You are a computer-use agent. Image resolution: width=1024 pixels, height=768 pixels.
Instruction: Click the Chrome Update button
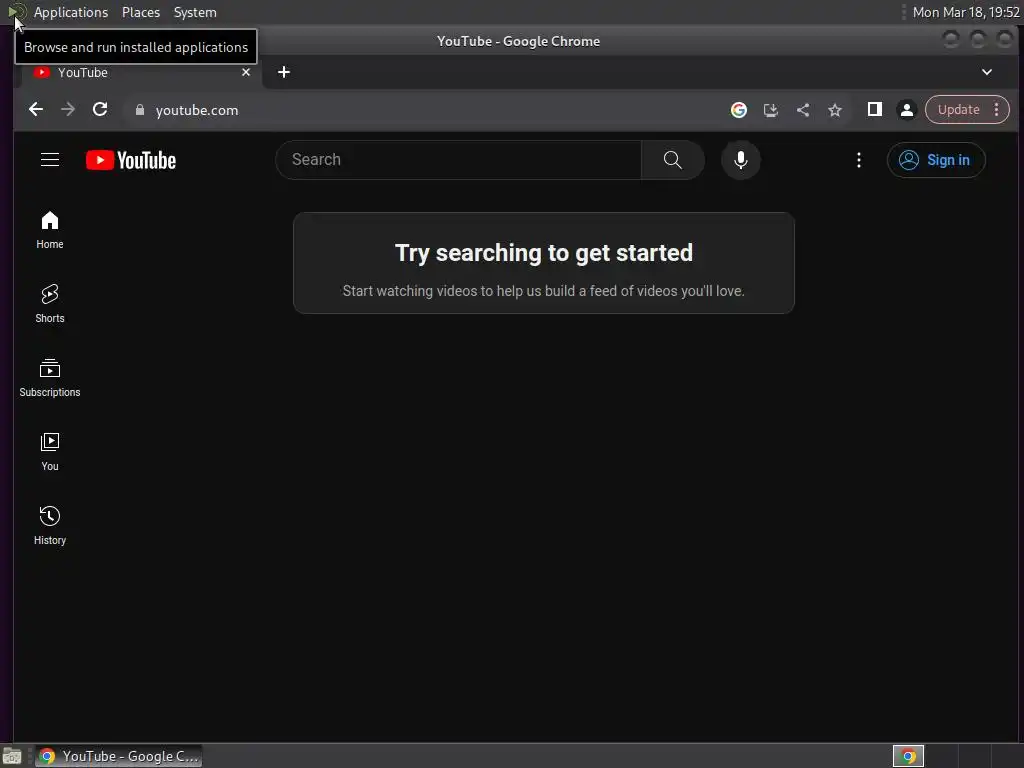[958, 110]
